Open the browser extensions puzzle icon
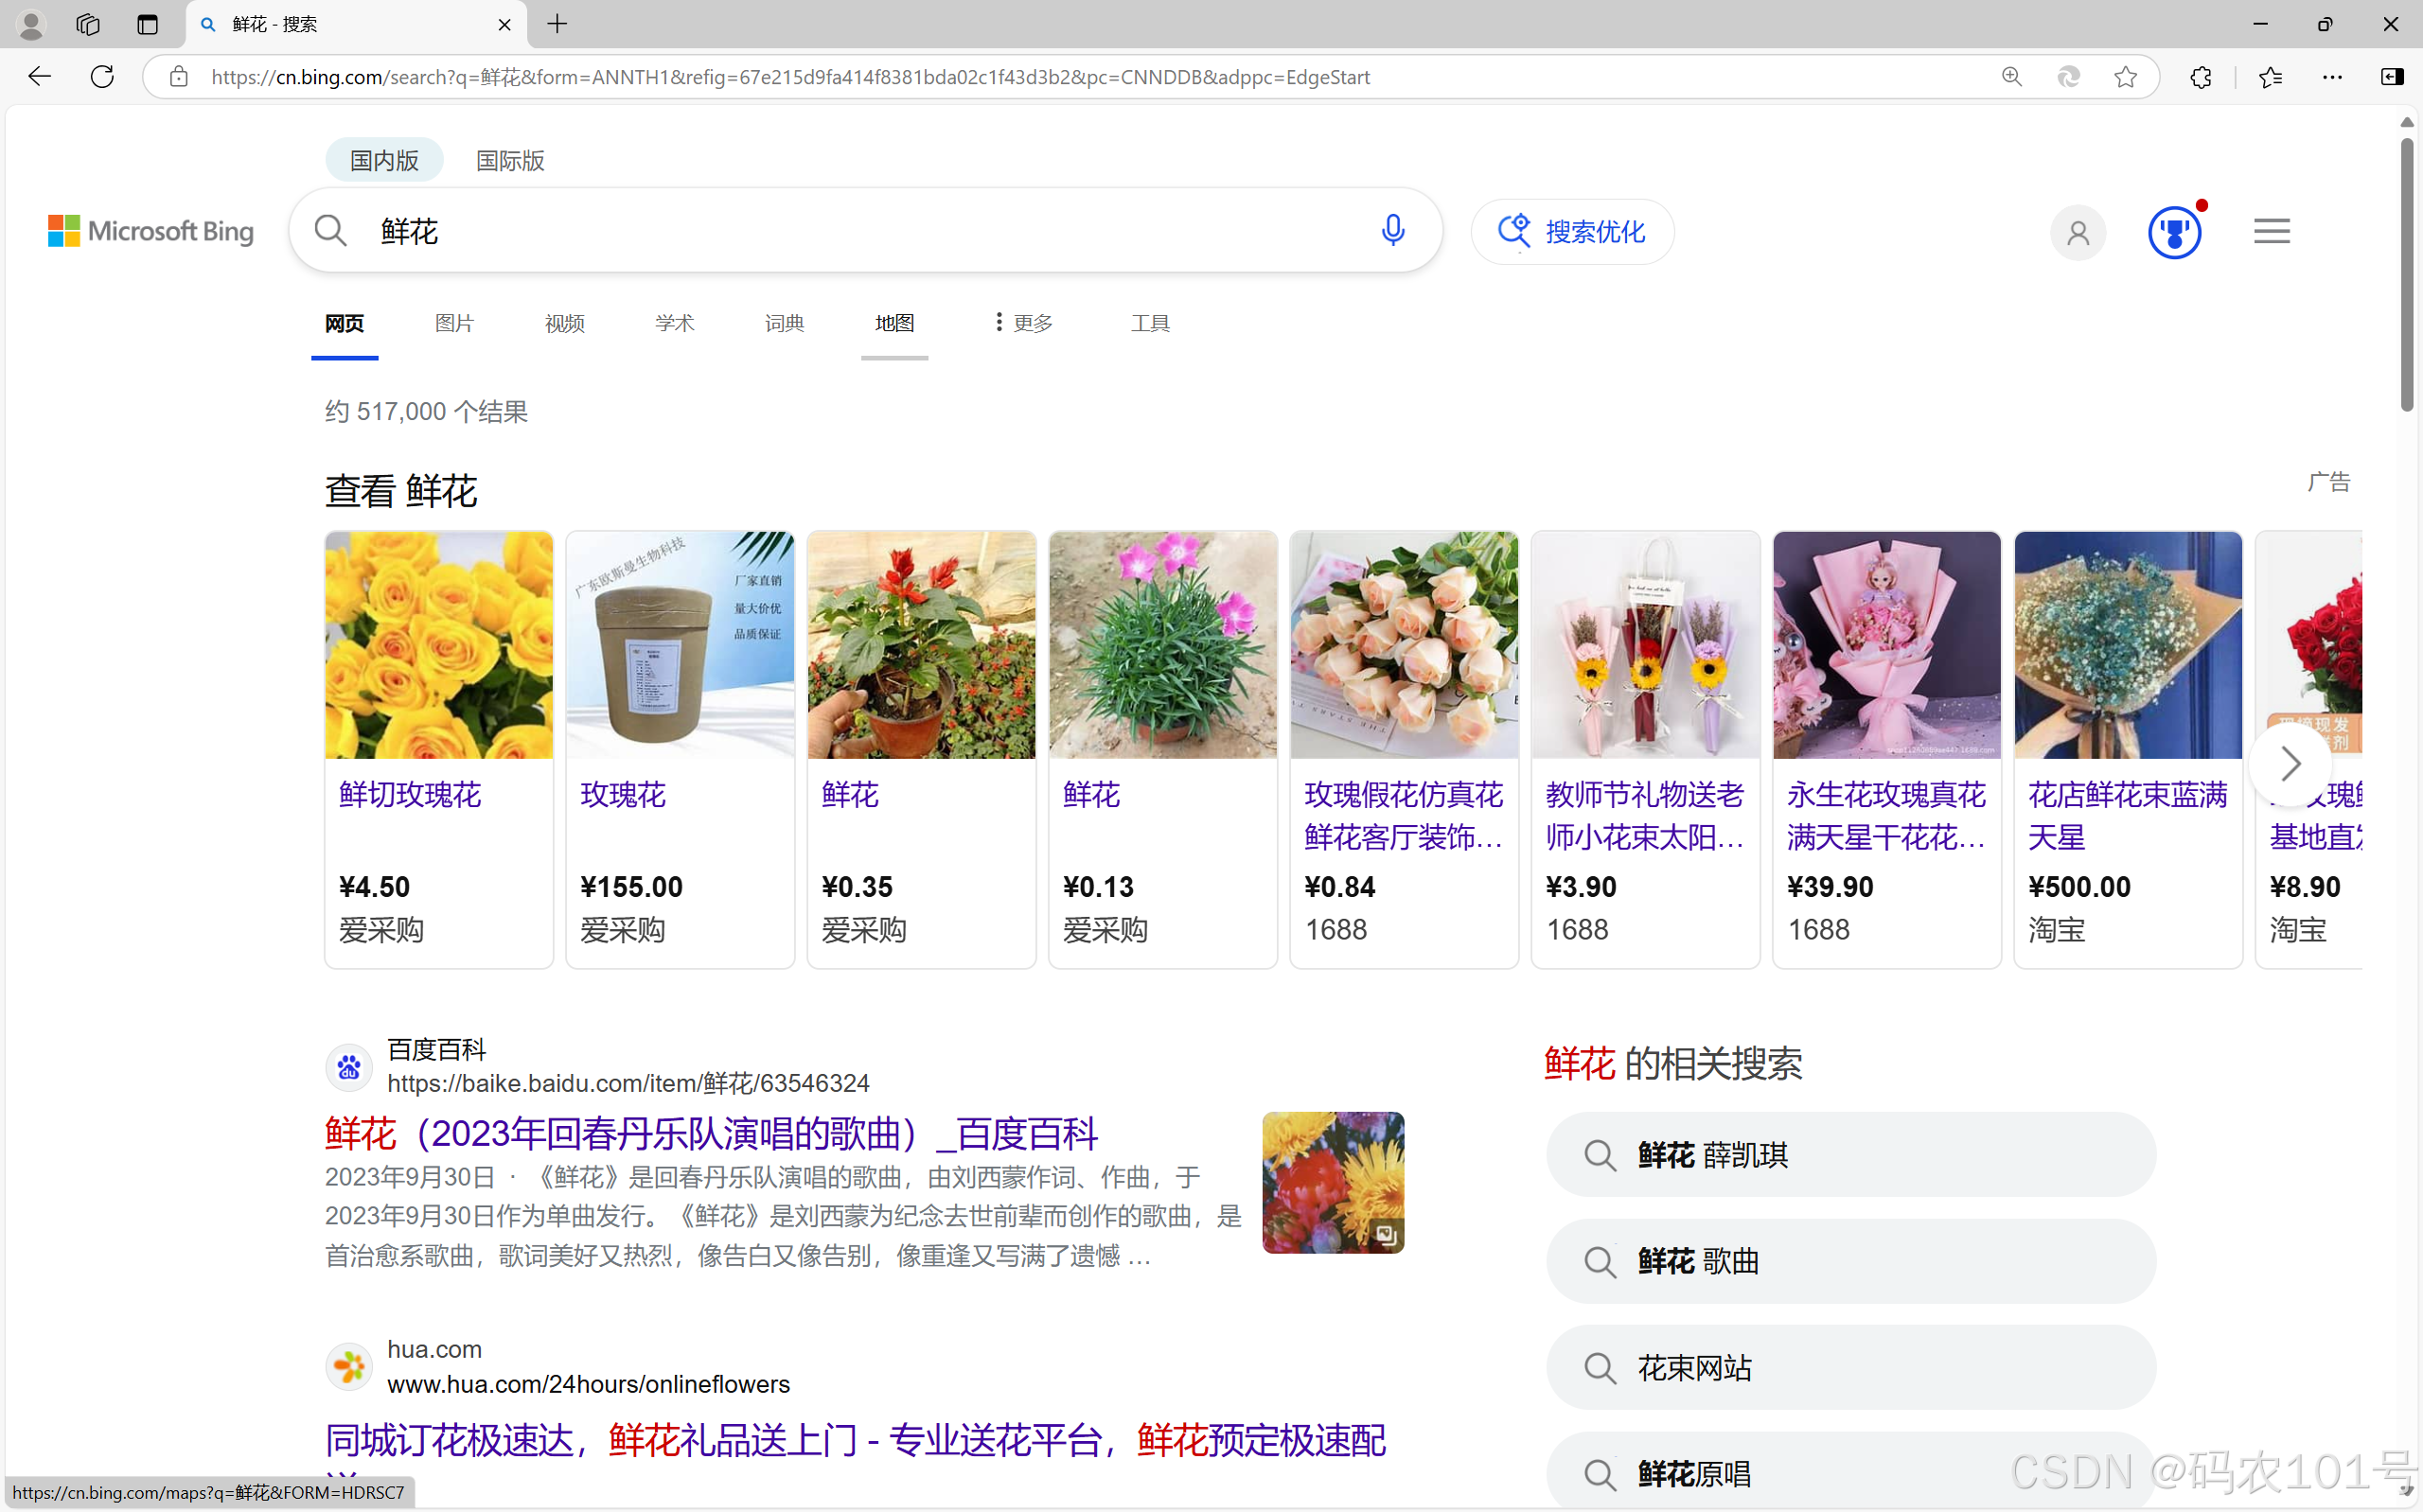Viewport: 2423px width, 1512px height. coord(2200,77)
